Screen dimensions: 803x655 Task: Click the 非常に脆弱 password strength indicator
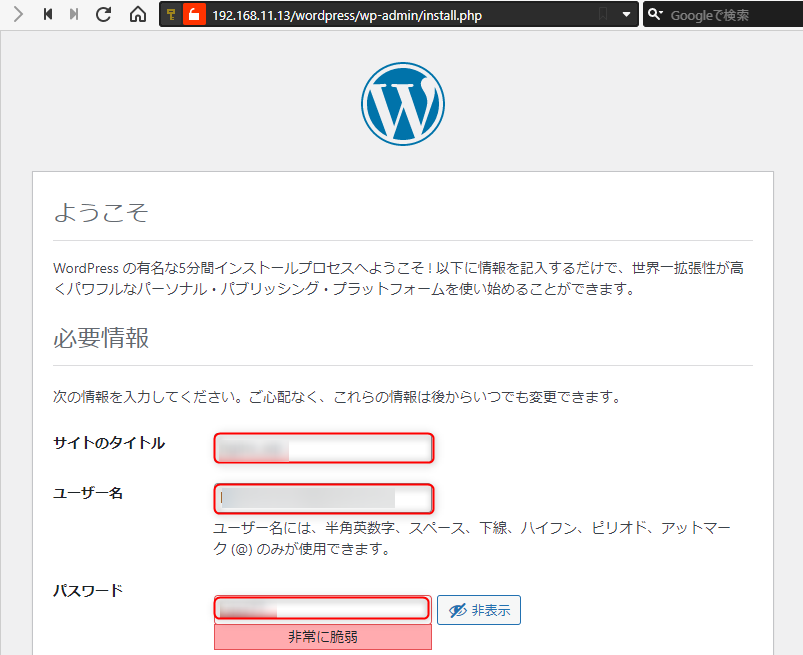322,637
